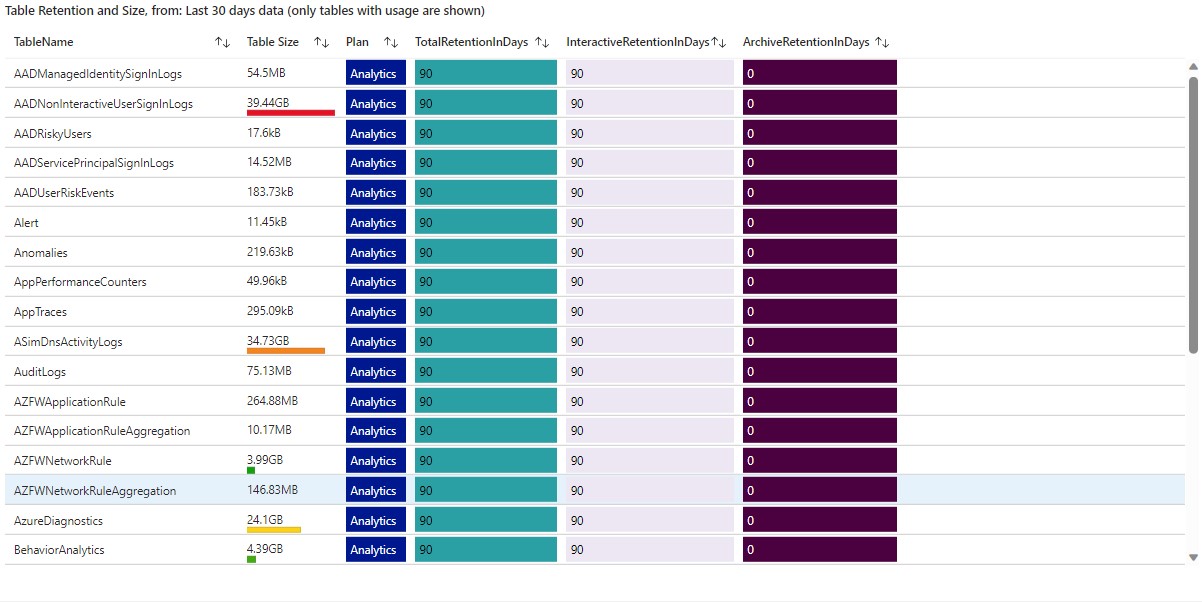Click the purple archive retention cell for AppTraces
Screen dimensions: 1202x602
tap(820, 312)
